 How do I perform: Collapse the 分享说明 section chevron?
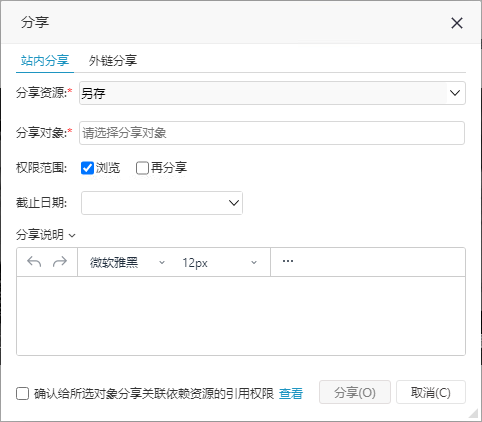click(x=72, y=236)
